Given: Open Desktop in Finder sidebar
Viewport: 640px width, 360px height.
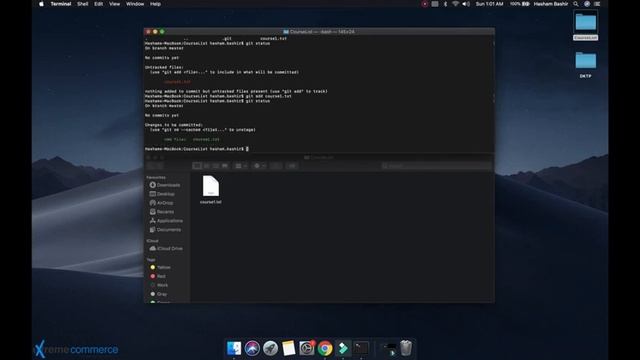Looking at the screenshot, I should point(162,194).
